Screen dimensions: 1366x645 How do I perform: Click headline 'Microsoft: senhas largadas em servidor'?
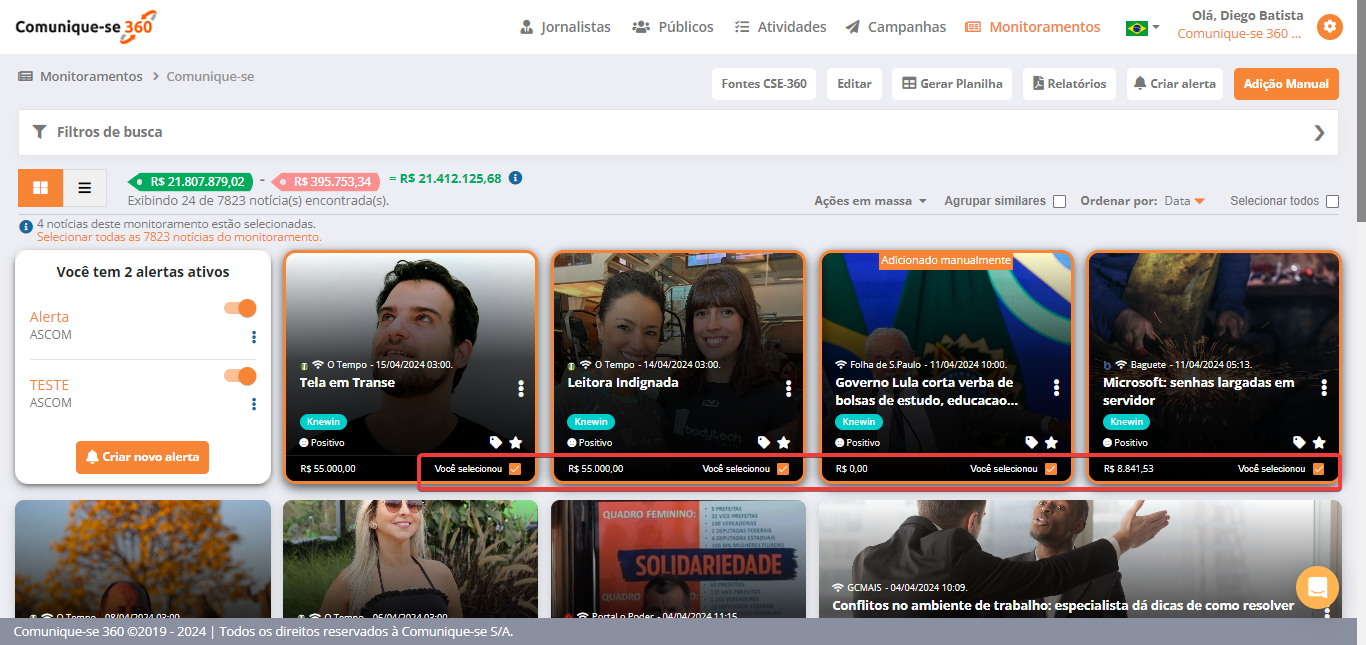coord(1200,391)
